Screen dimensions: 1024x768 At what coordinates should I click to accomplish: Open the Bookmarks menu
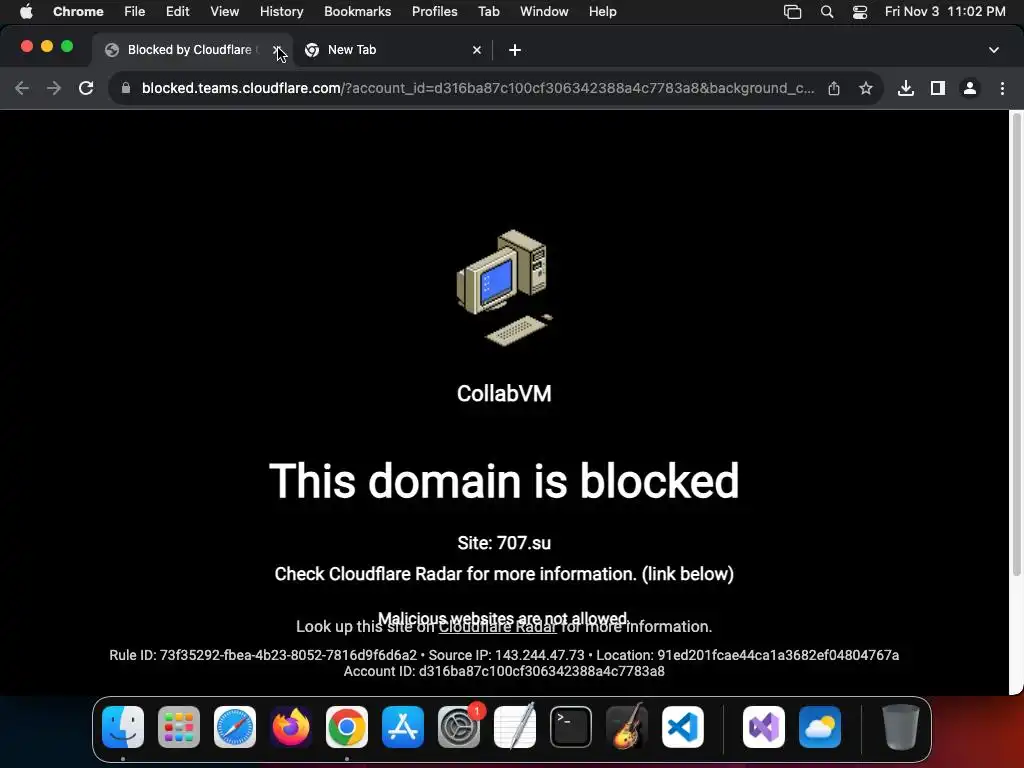pyautogui.click(x=357, y=11)
